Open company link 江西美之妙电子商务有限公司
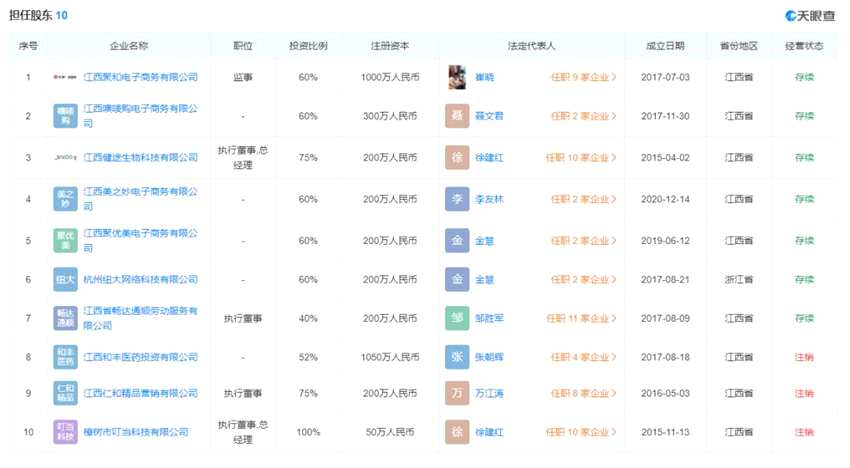The width and height of the screenshot is (850, 468). [140, 199]
